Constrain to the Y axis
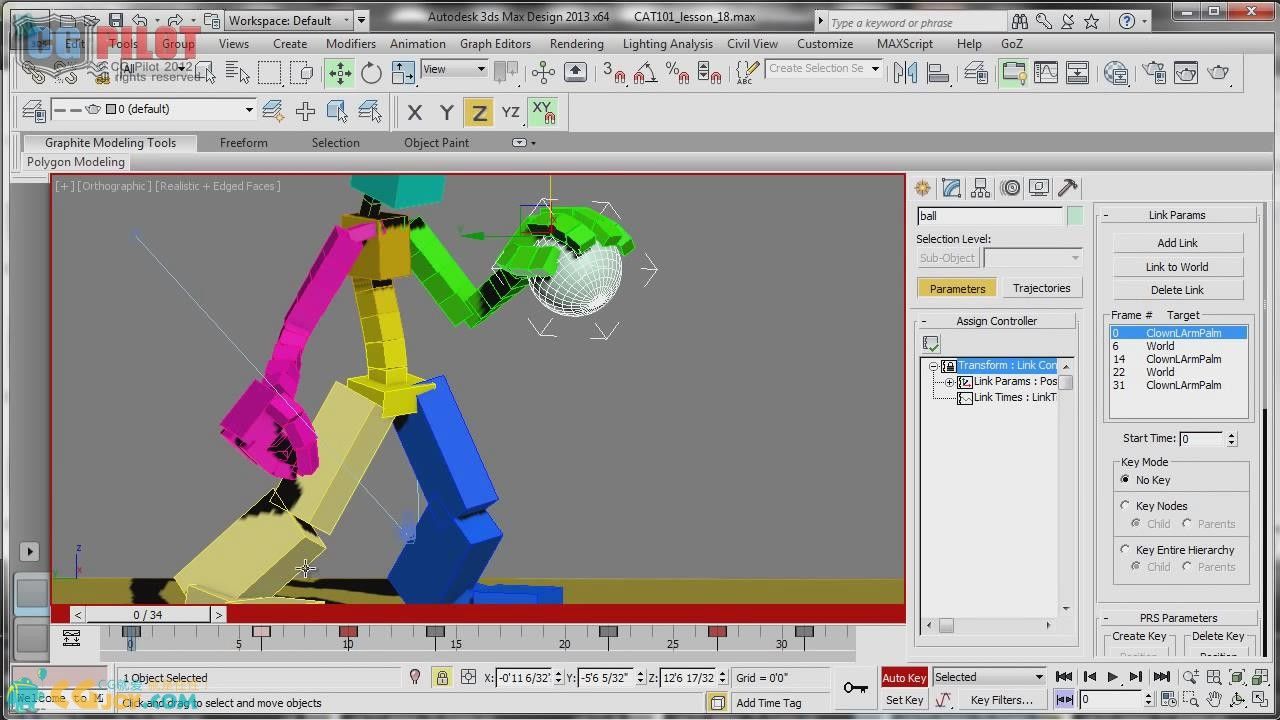The image size is (1280, 720). click(x=447, y=113)
